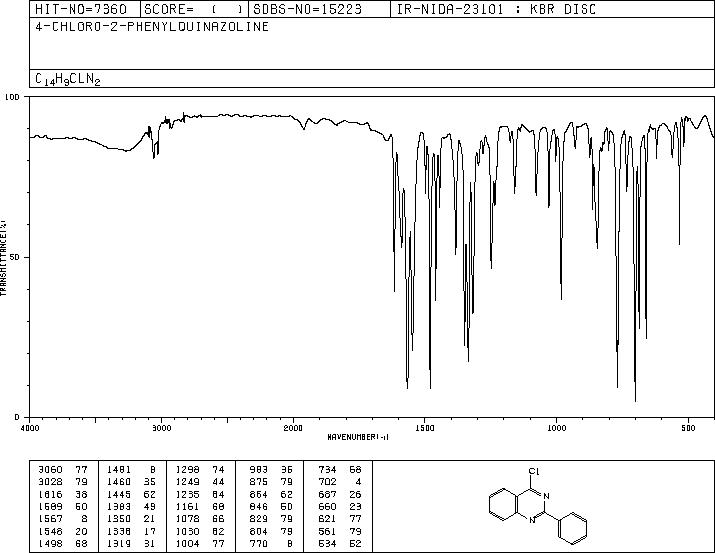
Task: Click the C14H9ClN2 molecular formula
Action: click(x=67, y=79)
